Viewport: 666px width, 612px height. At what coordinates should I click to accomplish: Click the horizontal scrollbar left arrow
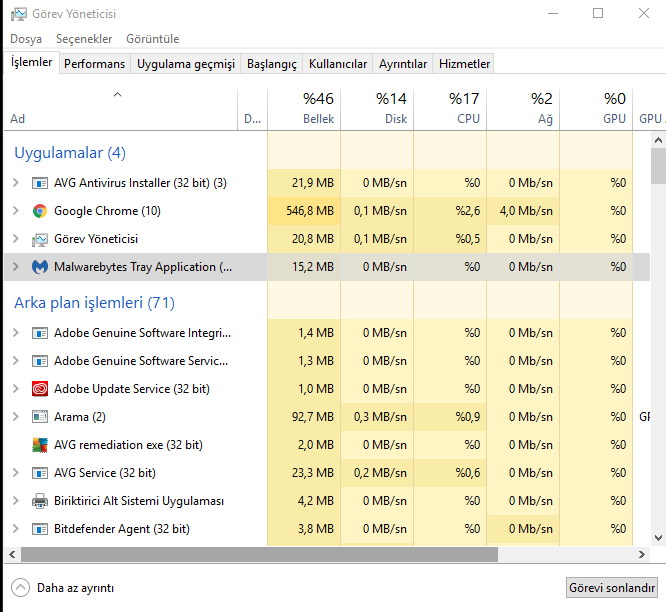[12, 554]
